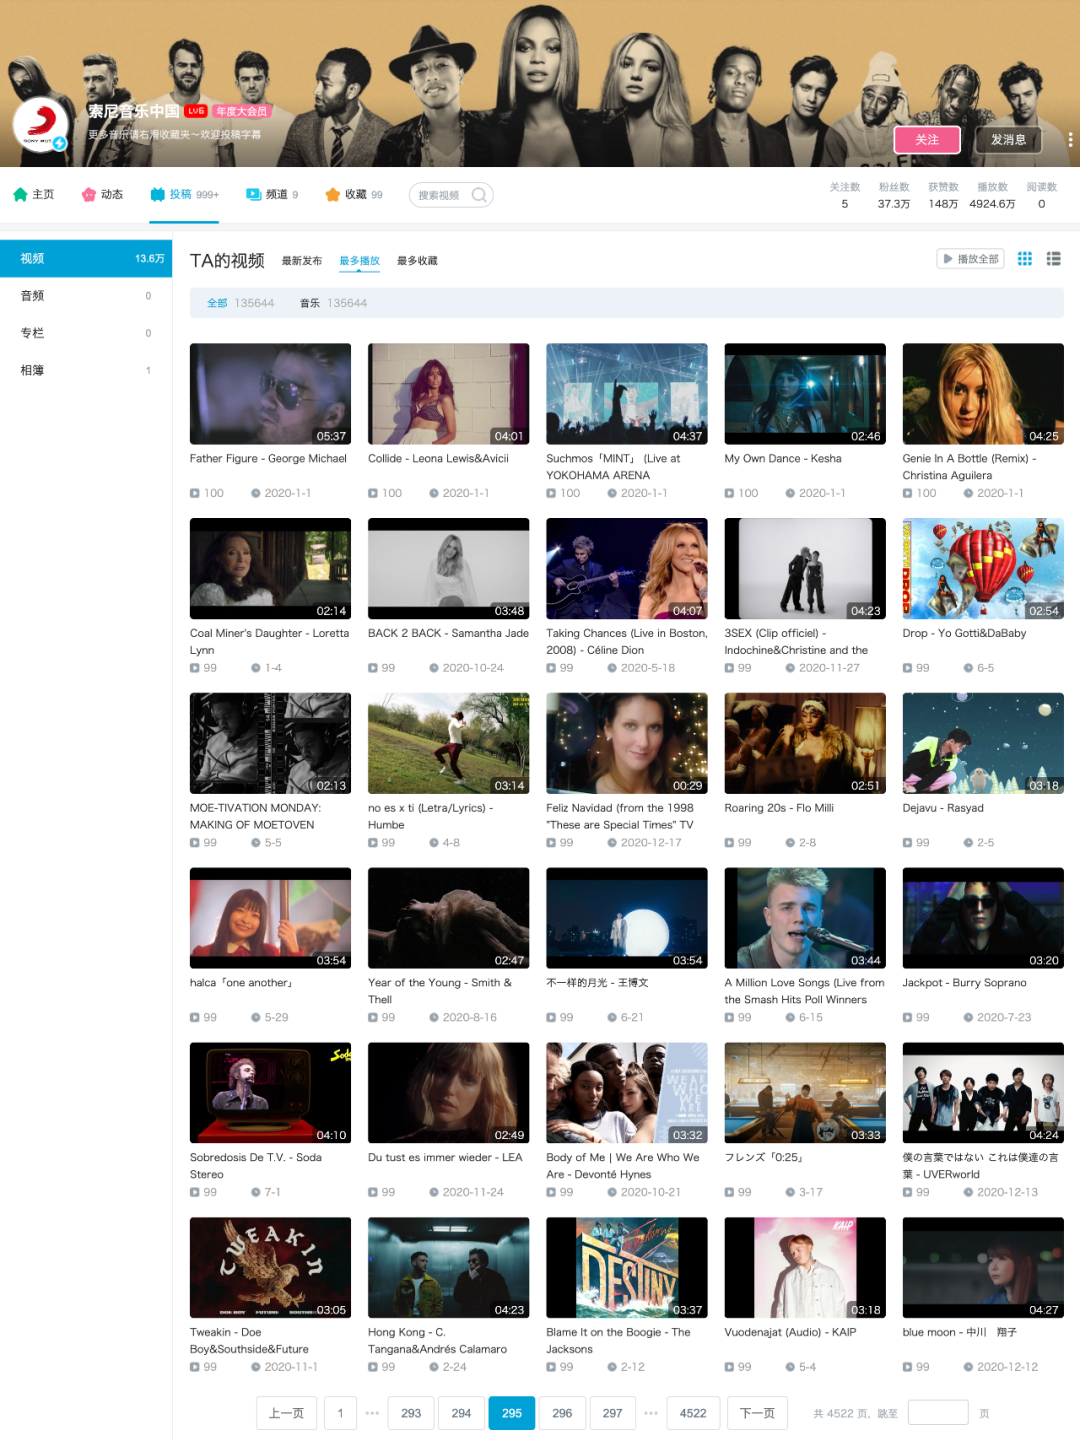1080x1441 pixels.
Task: Go to page 293
Action: coord(411,1413)
